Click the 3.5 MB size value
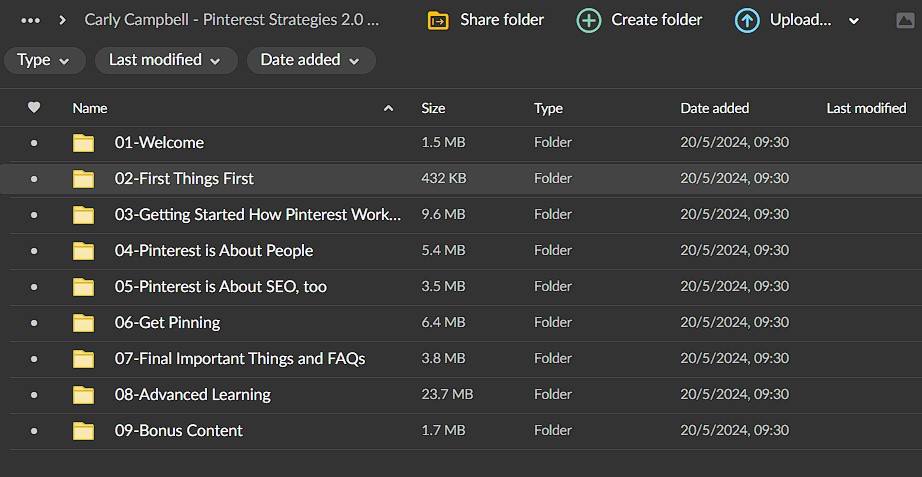922x477 pixels. (x=443, y=286)
